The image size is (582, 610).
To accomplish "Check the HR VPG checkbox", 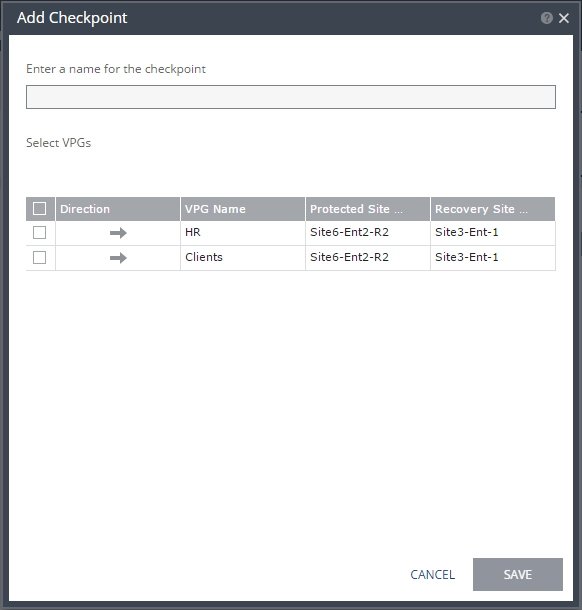I will point(40,233).
